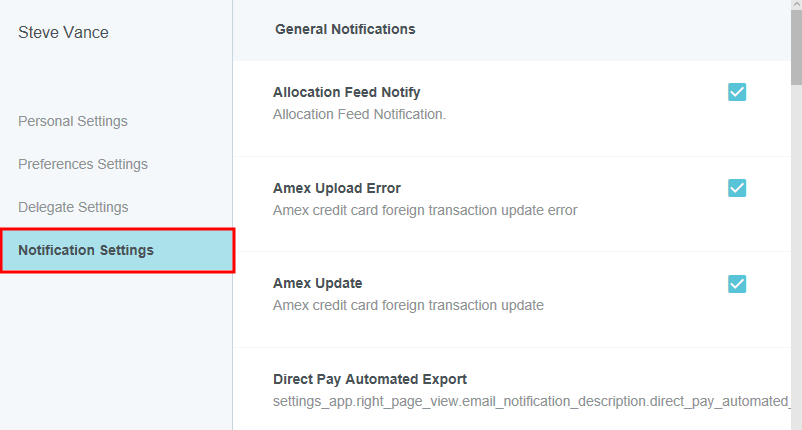Click the Amex Update title
802x430 pixels.
(319, 283)
